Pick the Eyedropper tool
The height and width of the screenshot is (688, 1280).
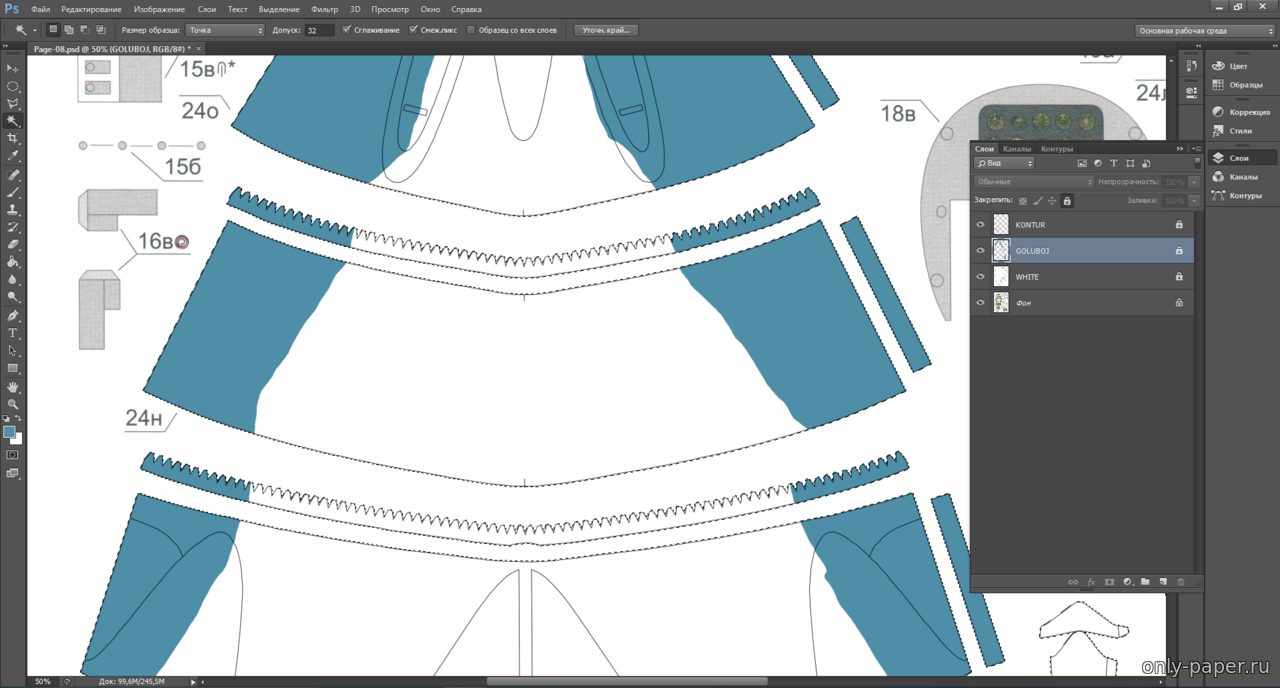(13, 157)
